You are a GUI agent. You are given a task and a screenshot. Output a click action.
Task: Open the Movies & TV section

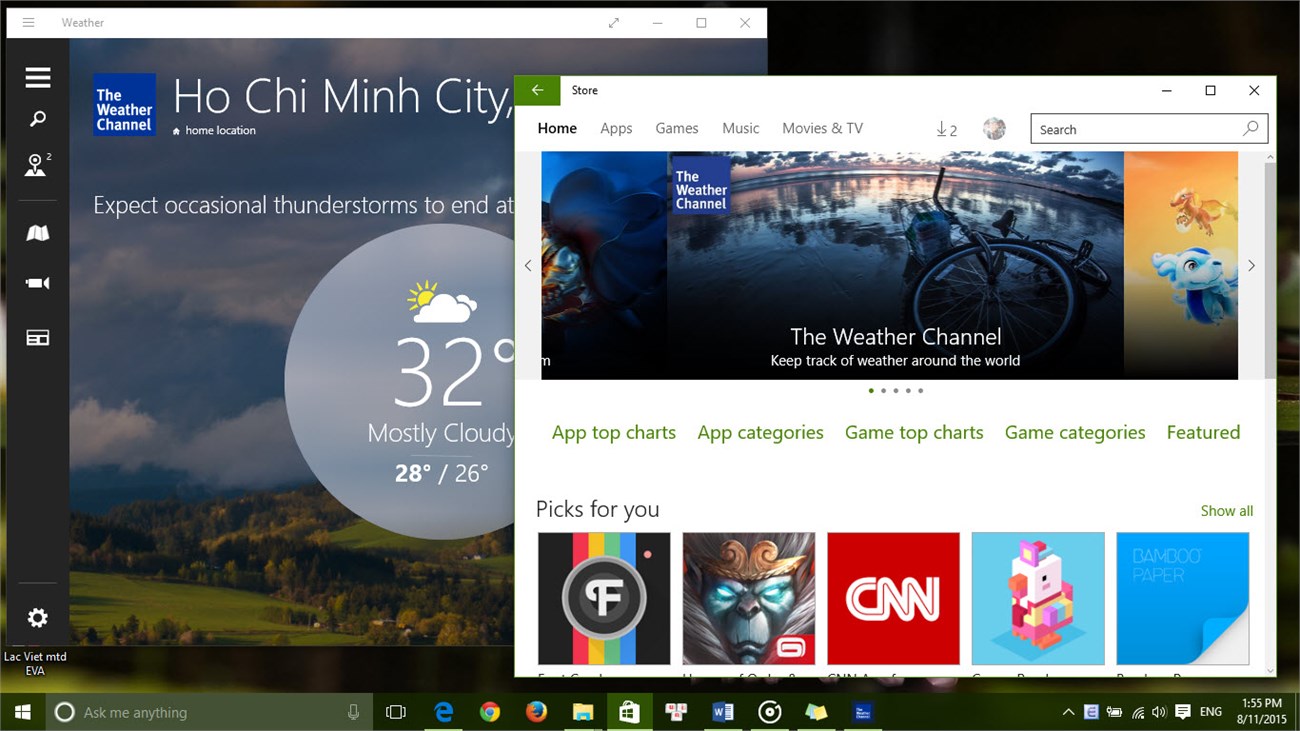coord(822,128)
